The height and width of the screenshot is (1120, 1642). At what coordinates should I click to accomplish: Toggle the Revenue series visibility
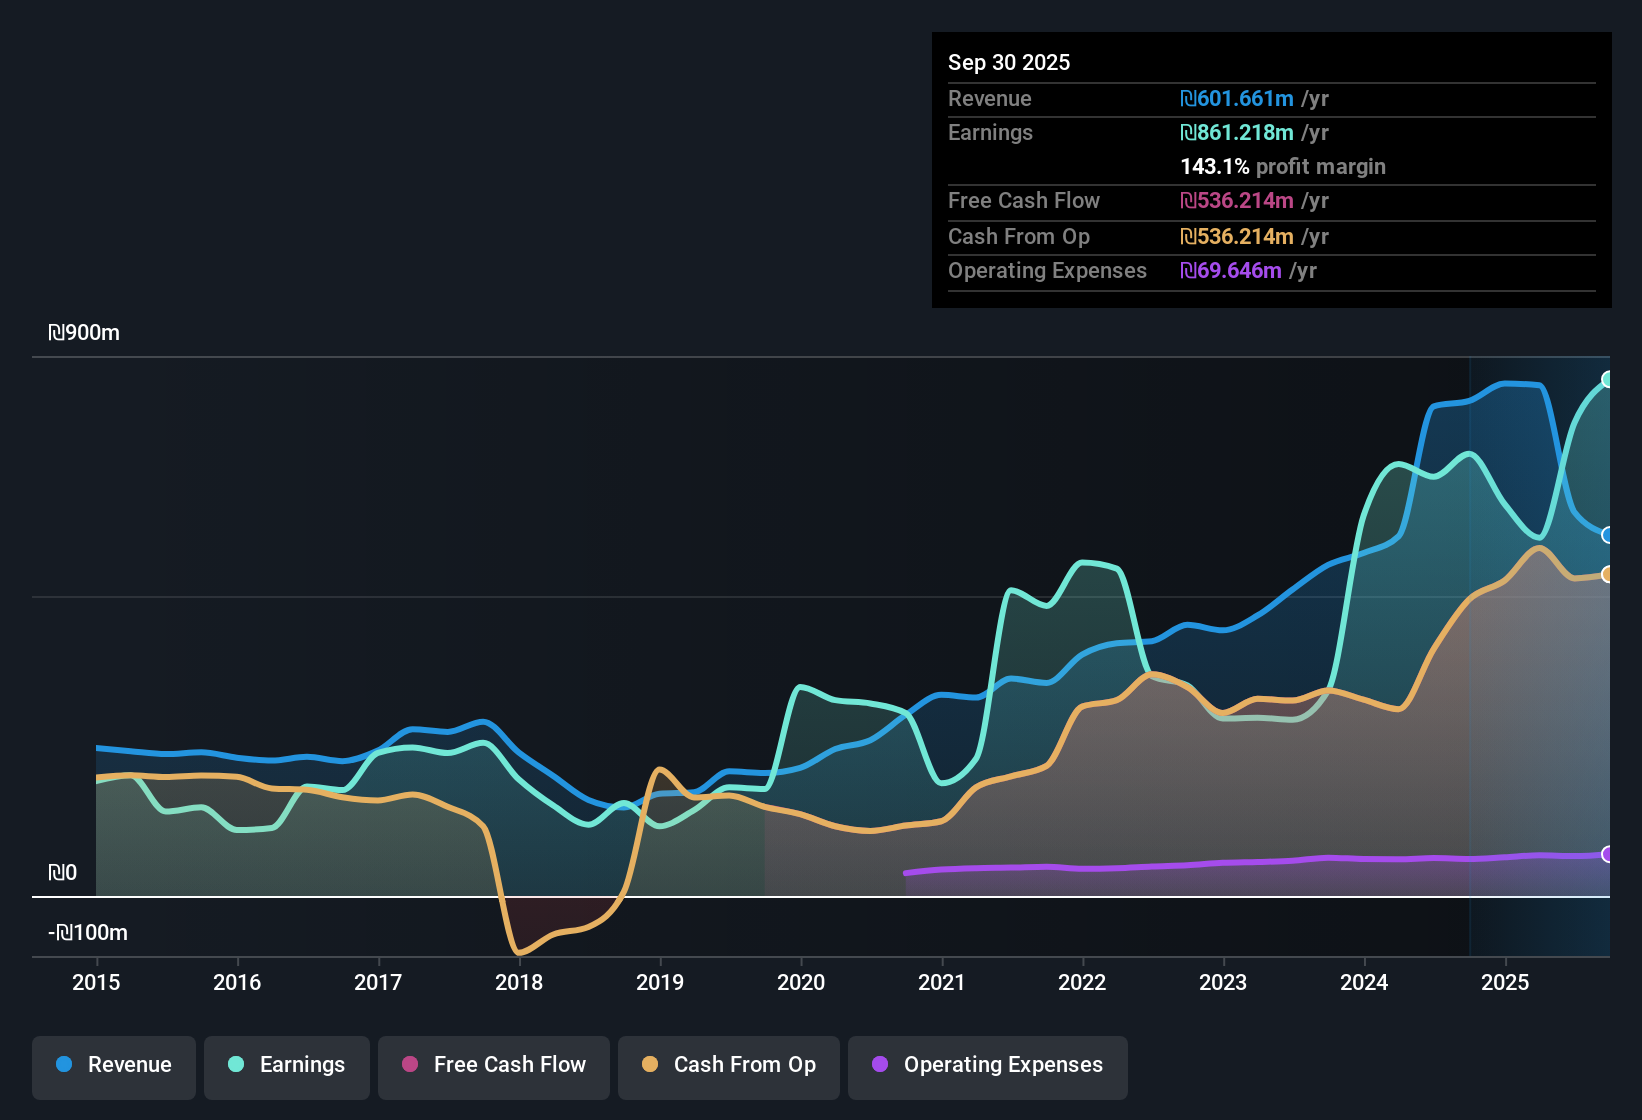tap(113, 1066)
